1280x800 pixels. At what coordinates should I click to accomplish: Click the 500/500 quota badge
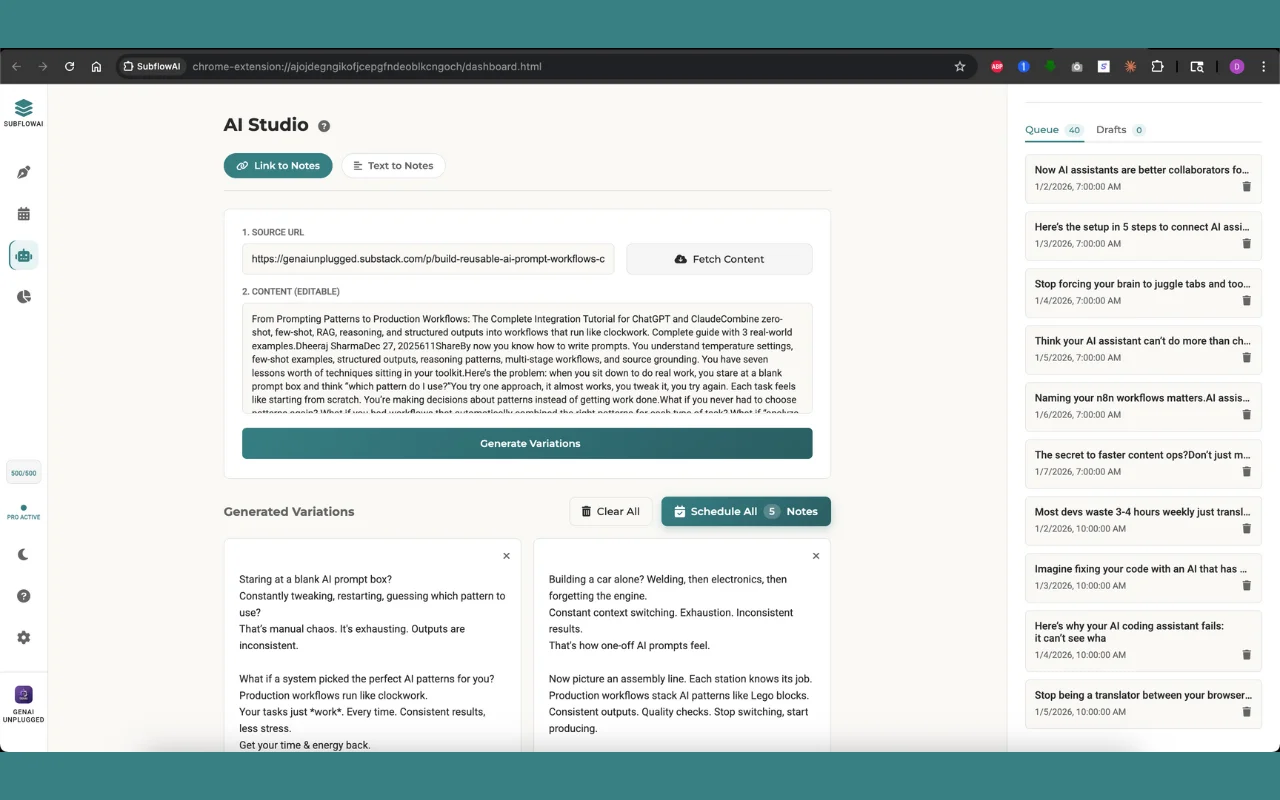[x=23, y=471]
